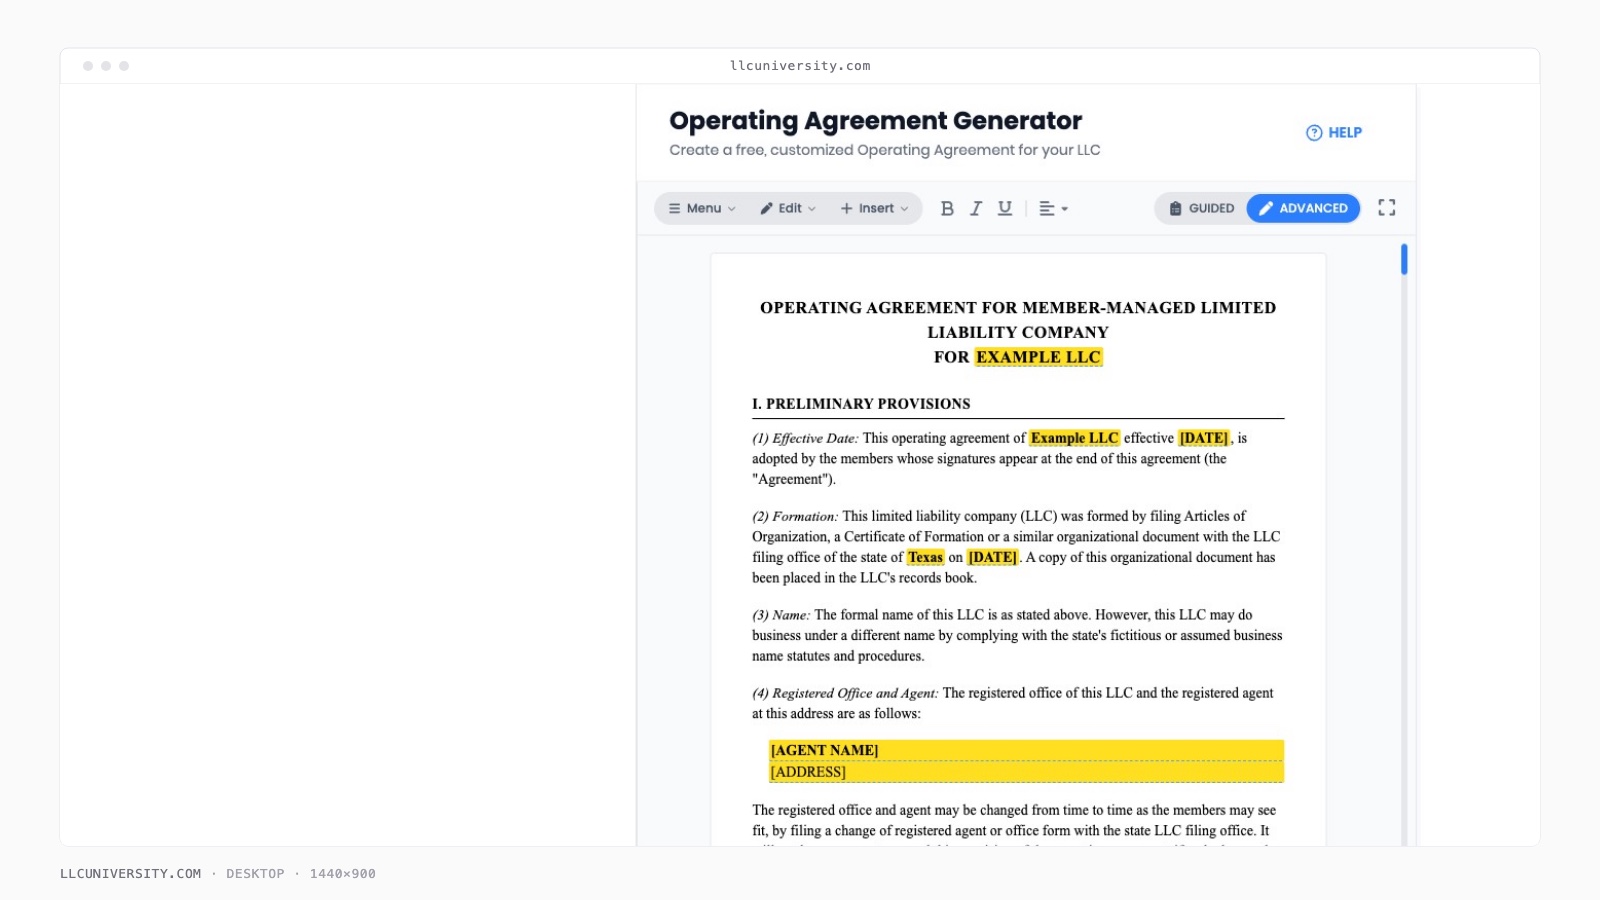The height and width of the screenshot is (900, 1600).
Task: Click the (4) Registered Office and Agent label
Action: click(x=845, y=693)
